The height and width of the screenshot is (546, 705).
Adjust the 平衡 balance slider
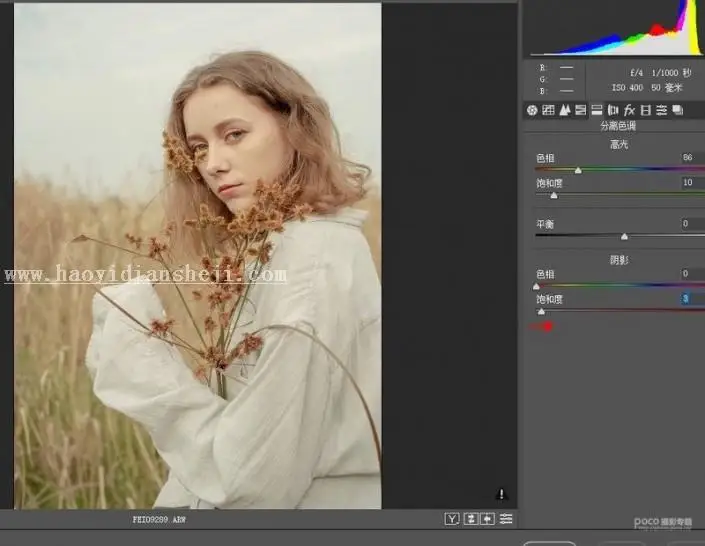click(624, 236)
